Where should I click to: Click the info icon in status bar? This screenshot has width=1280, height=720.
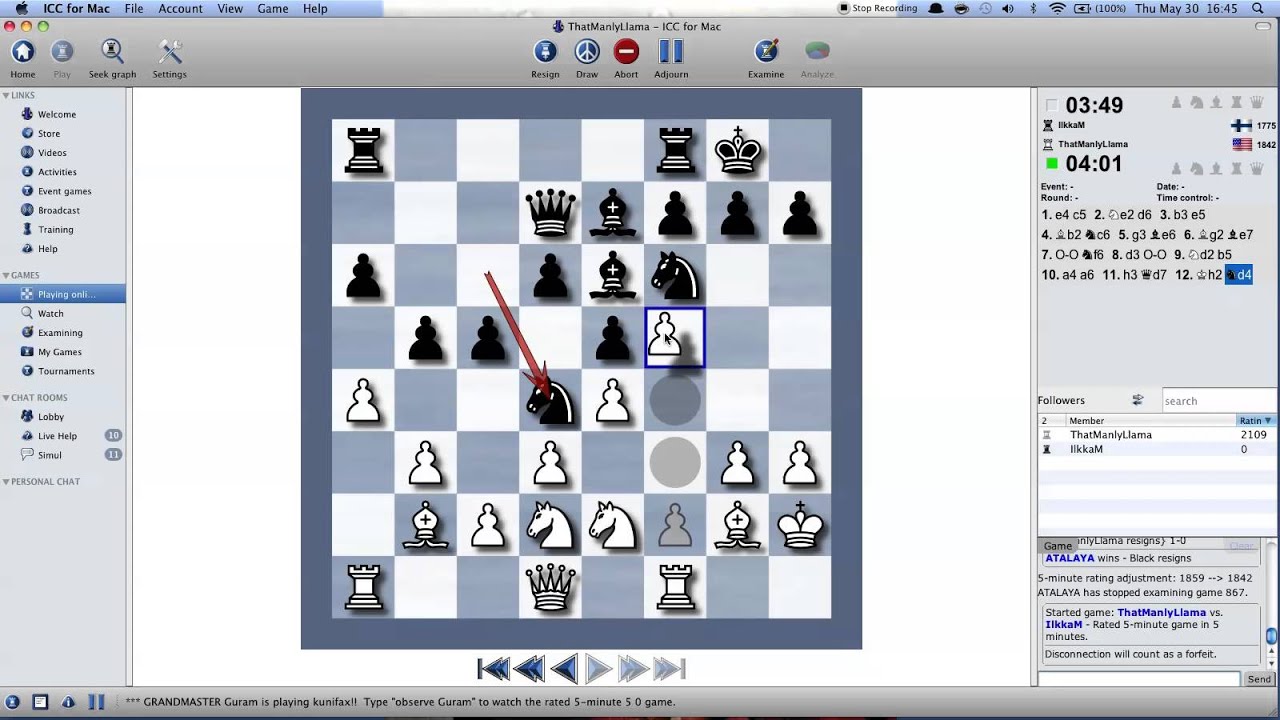click(x=68, y=702)
